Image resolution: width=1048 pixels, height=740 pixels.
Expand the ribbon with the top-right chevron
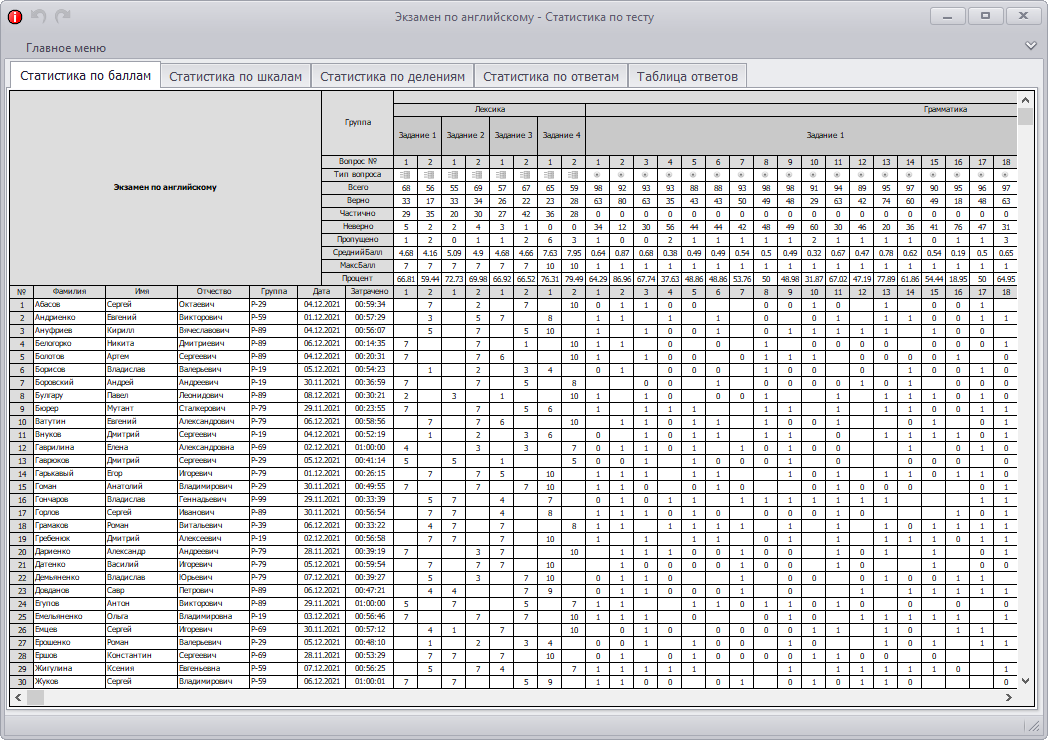1030,45
